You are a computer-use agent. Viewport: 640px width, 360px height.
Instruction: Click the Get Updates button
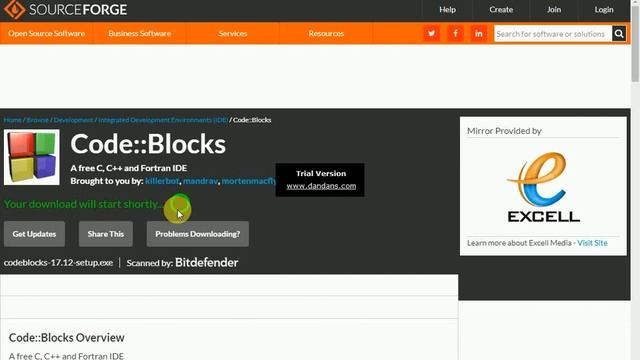click(x=34, y=234)
